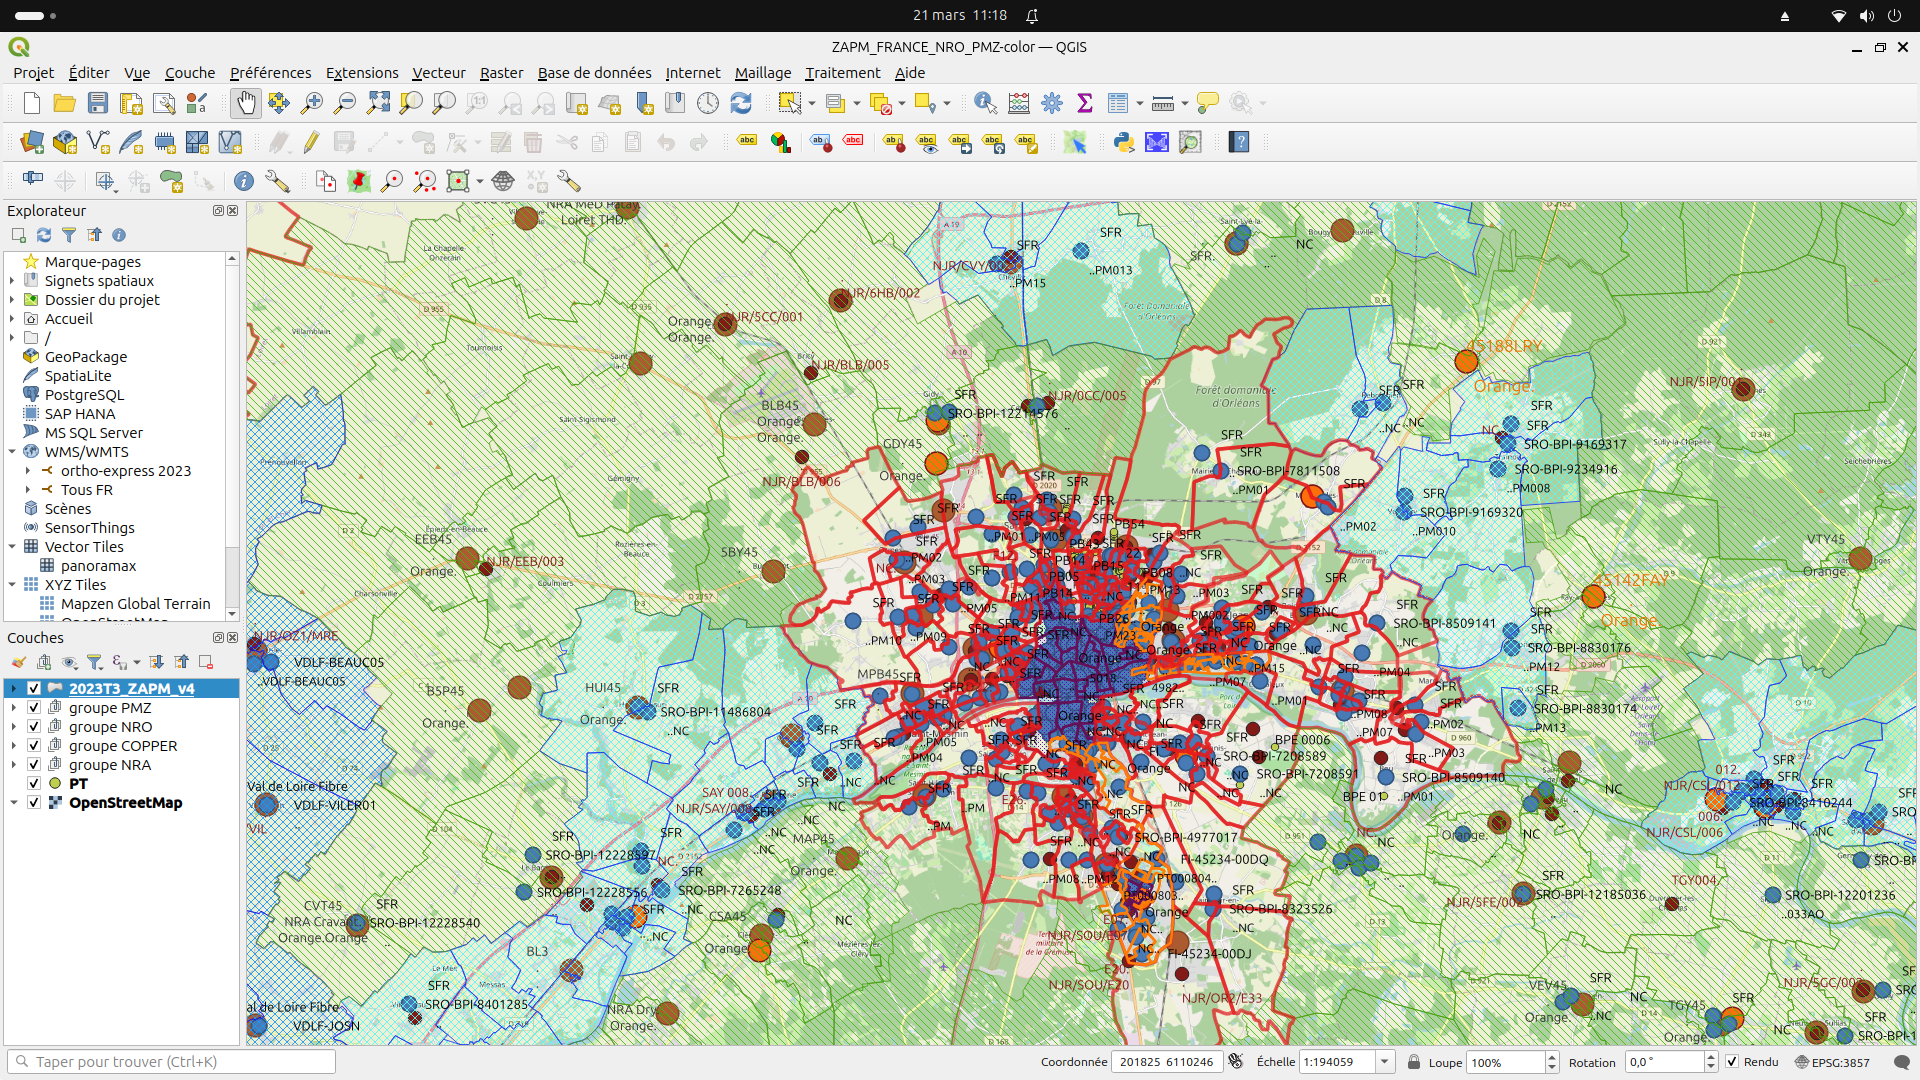Screen dimensions: 1920x1080
Task: Toggle visibility of the 2023T3_ZAPM_v4 layer
Action: 34,688
